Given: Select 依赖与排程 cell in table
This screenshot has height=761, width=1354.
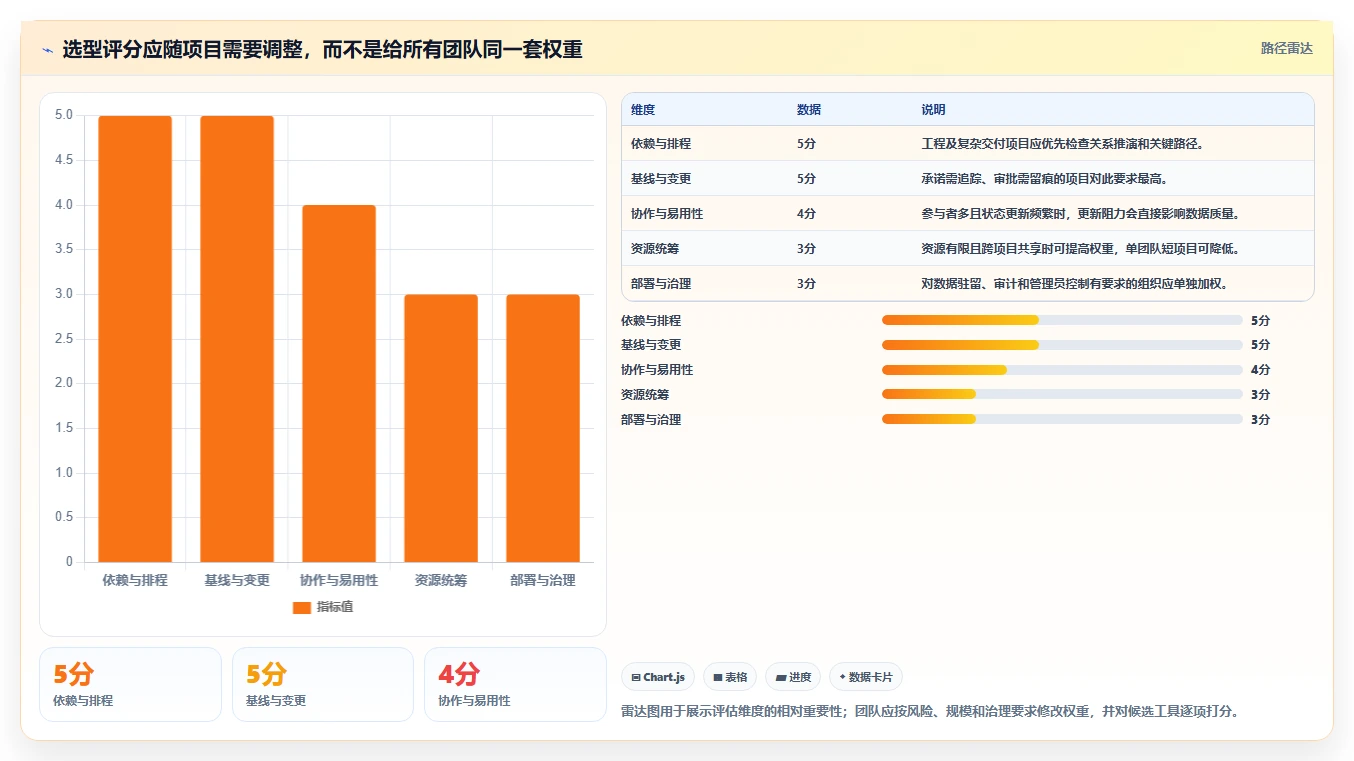Looking at the screenshot, I should pos(661,144).
